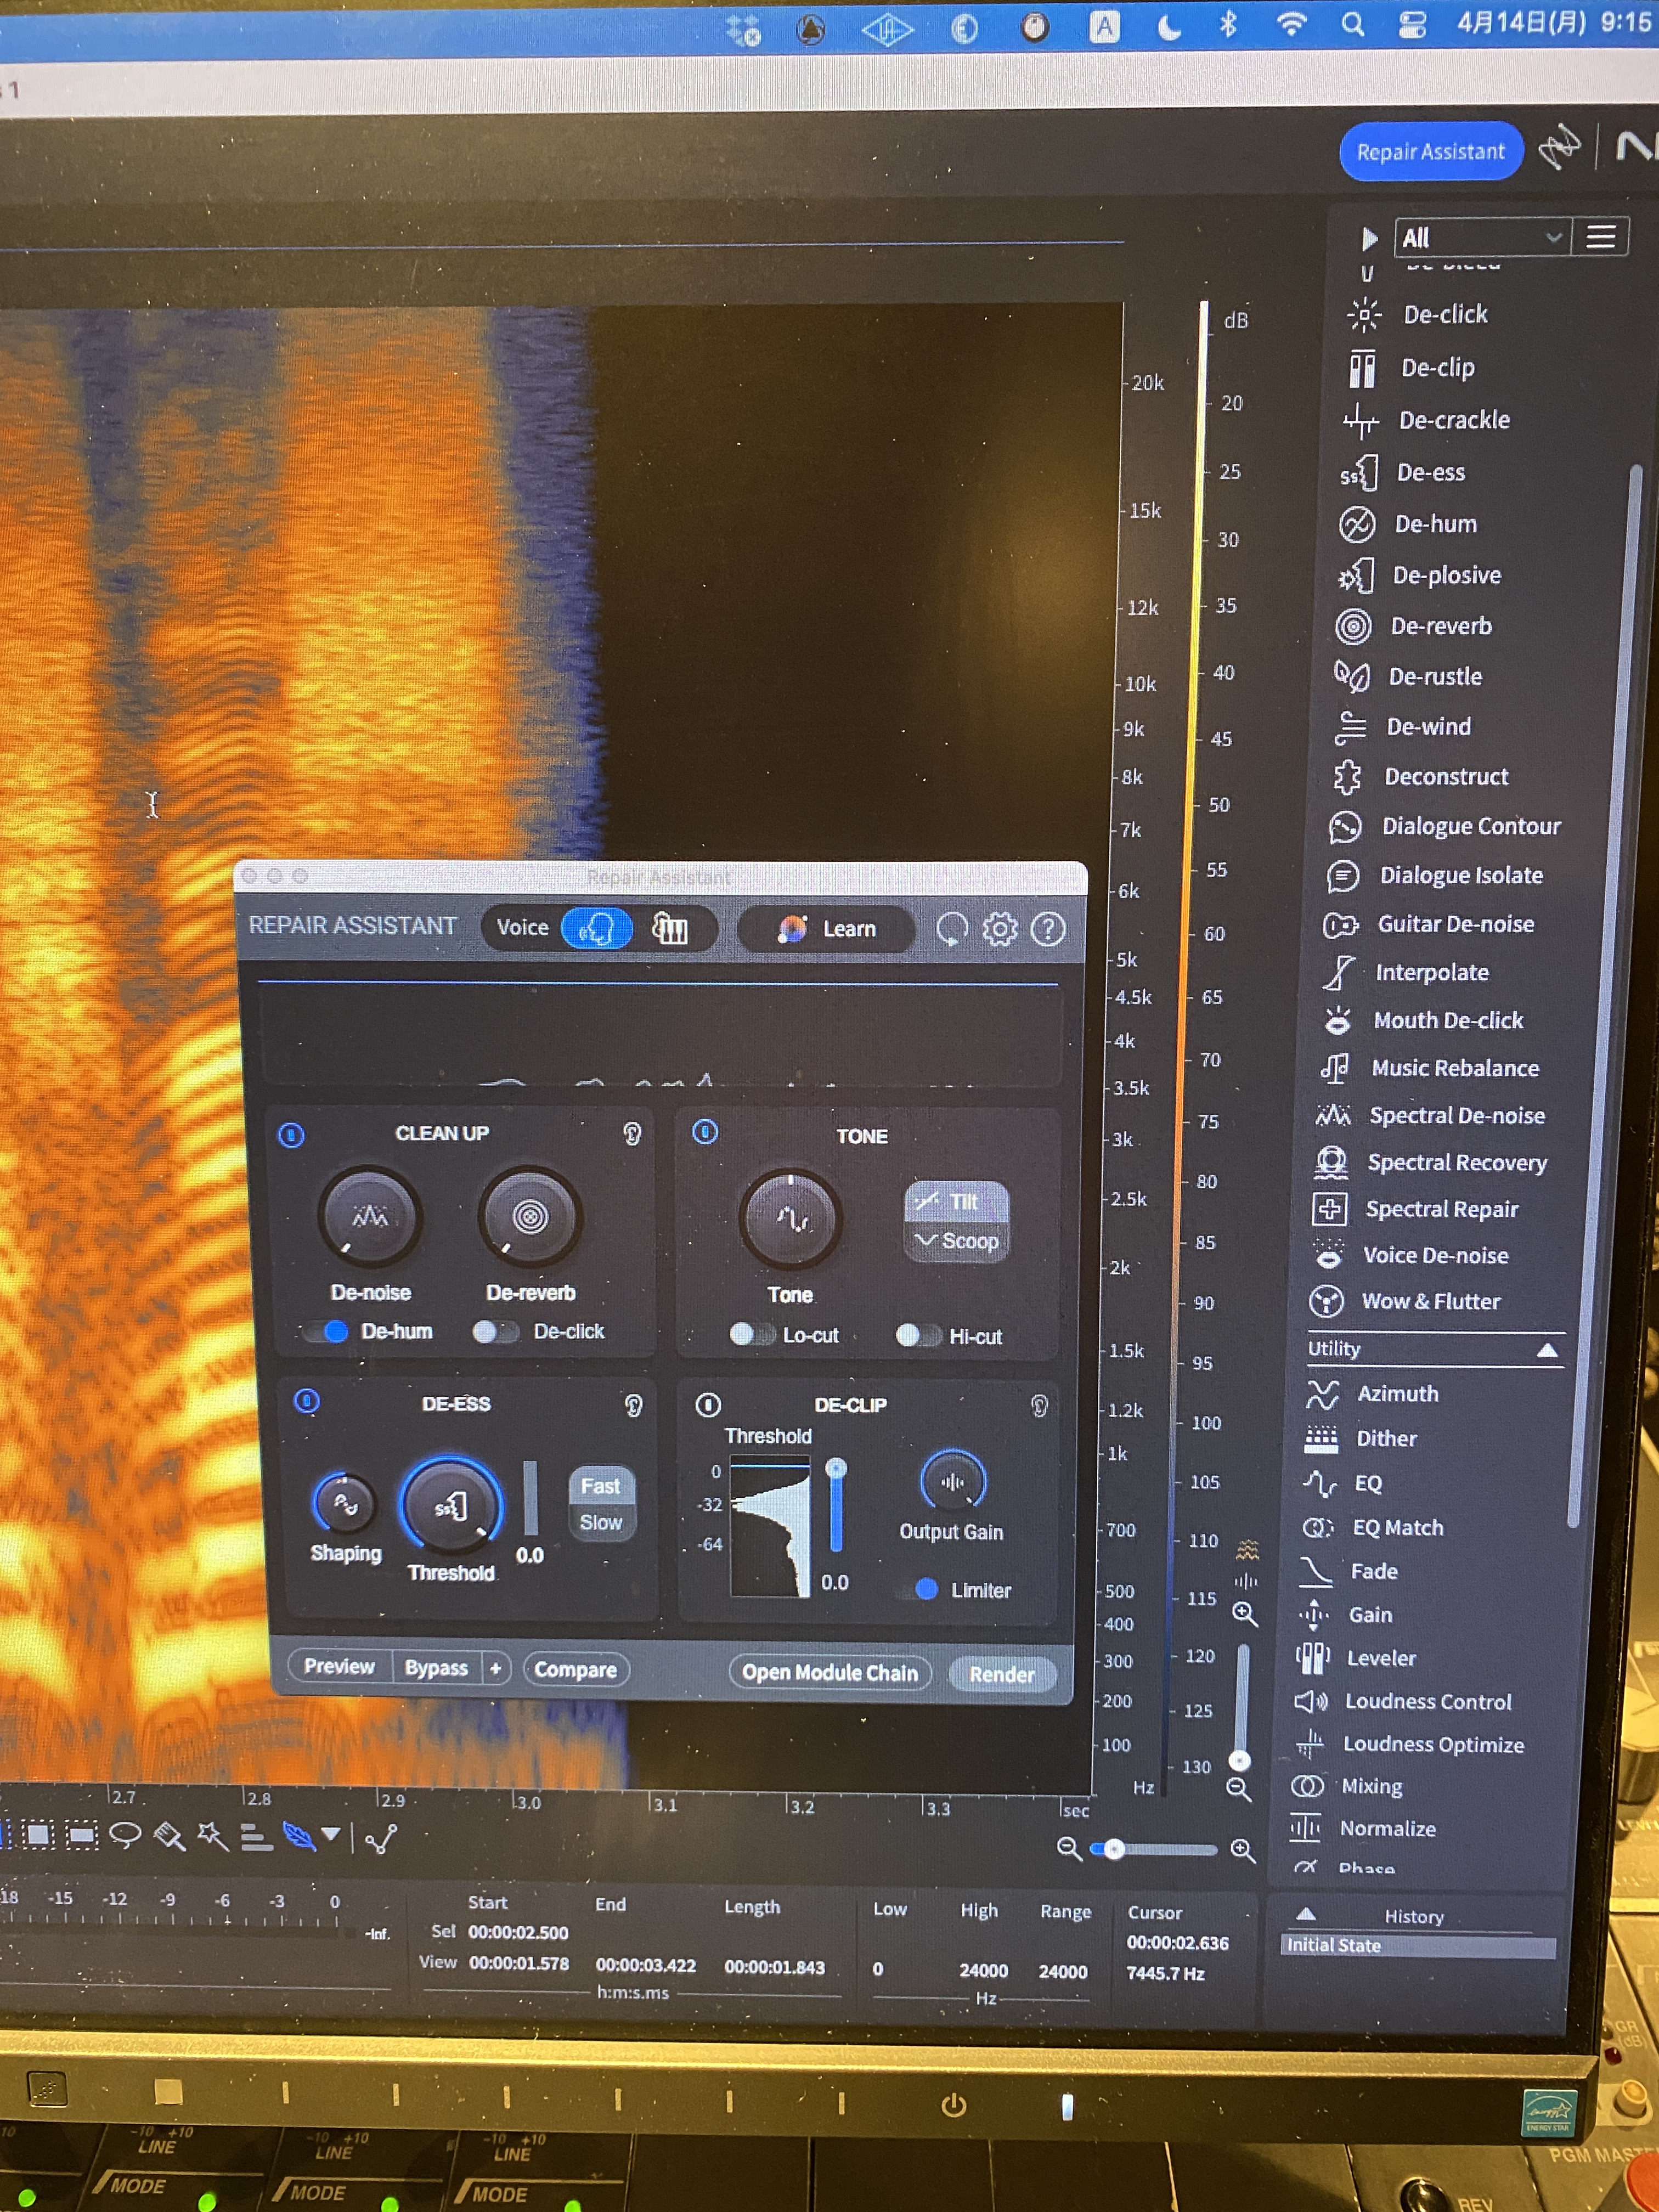Open the De-plosive module

coord(1419,575)
